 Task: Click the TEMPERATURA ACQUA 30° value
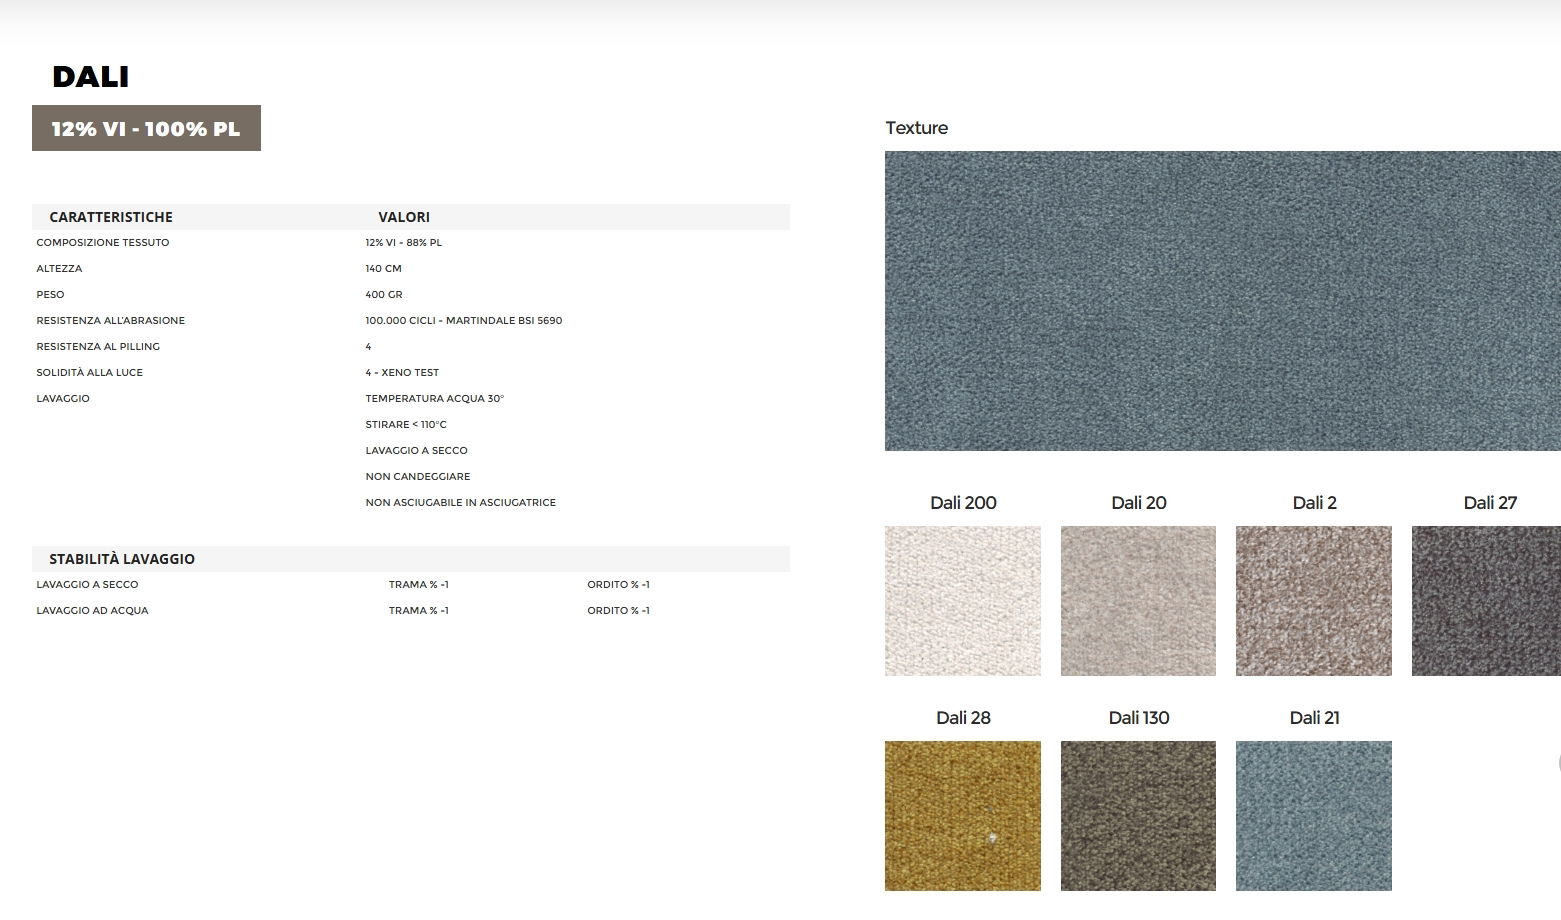coord(435,399)
